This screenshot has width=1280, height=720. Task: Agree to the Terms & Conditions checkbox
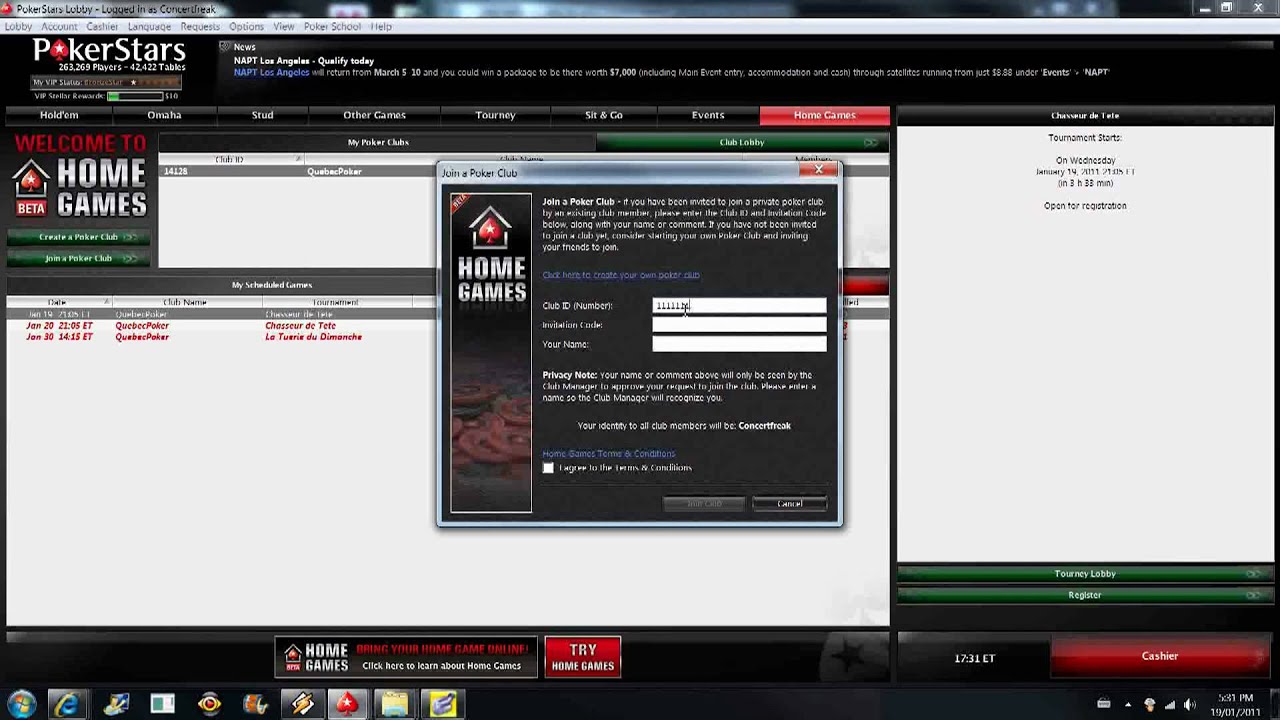point(548,468)
